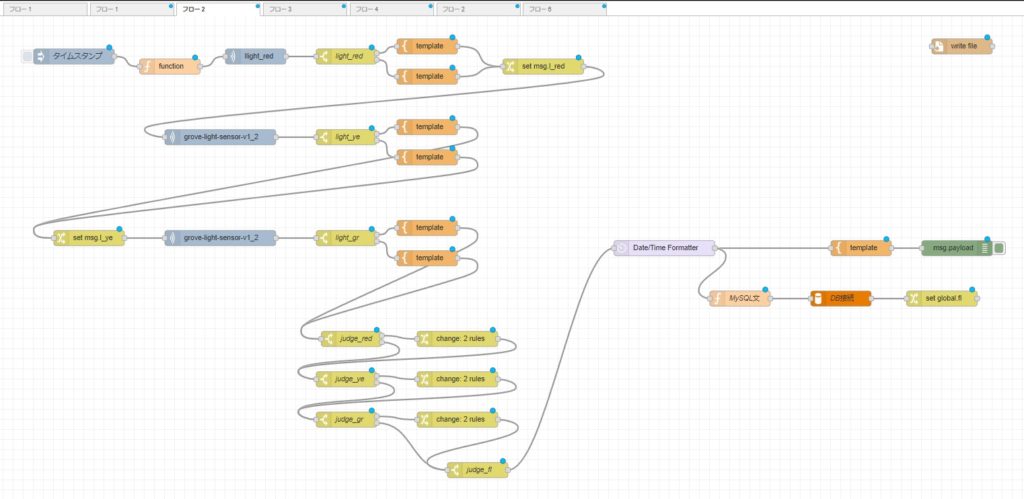Select the set msg.l_ye change icon
This screenshot has height=499, width=1024.
[x=62, y=238]
